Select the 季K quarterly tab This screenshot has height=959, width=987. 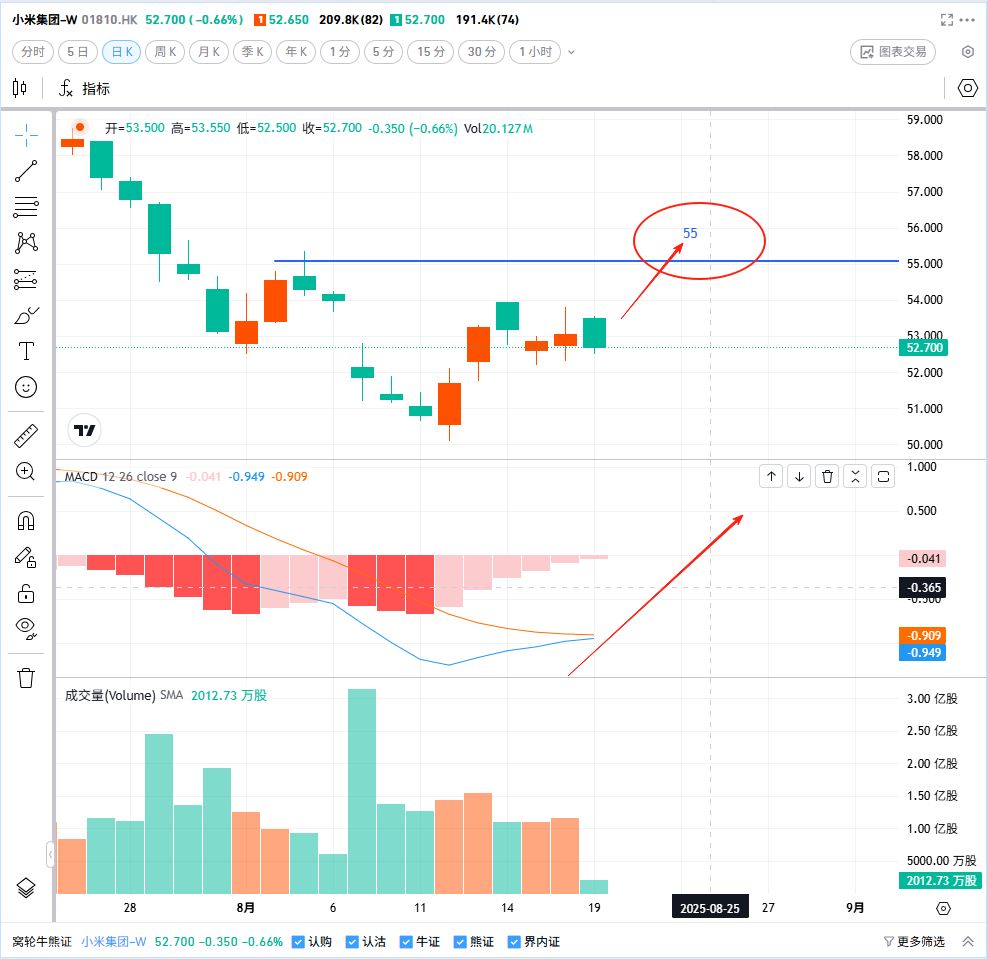(252, 52)
